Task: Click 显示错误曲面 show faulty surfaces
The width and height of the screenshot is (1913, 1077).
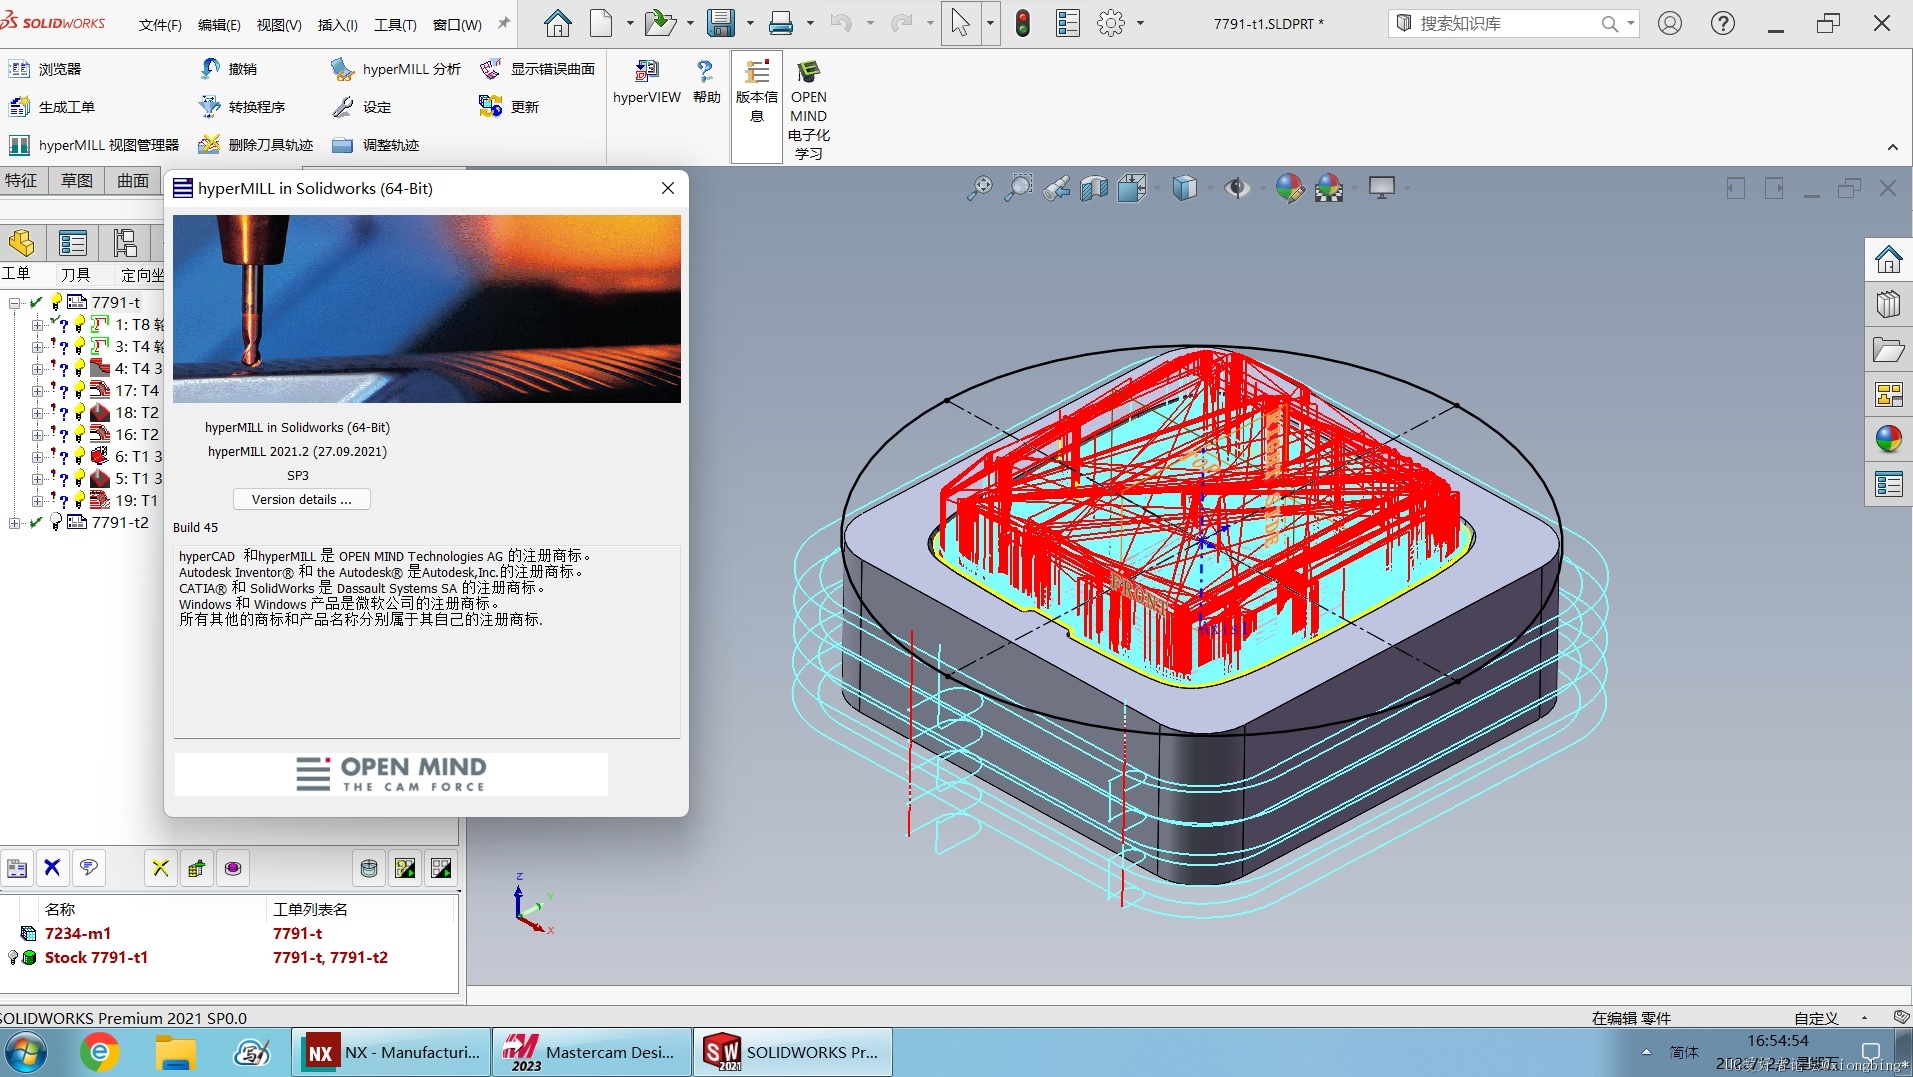Action: [x=537, y=69]
